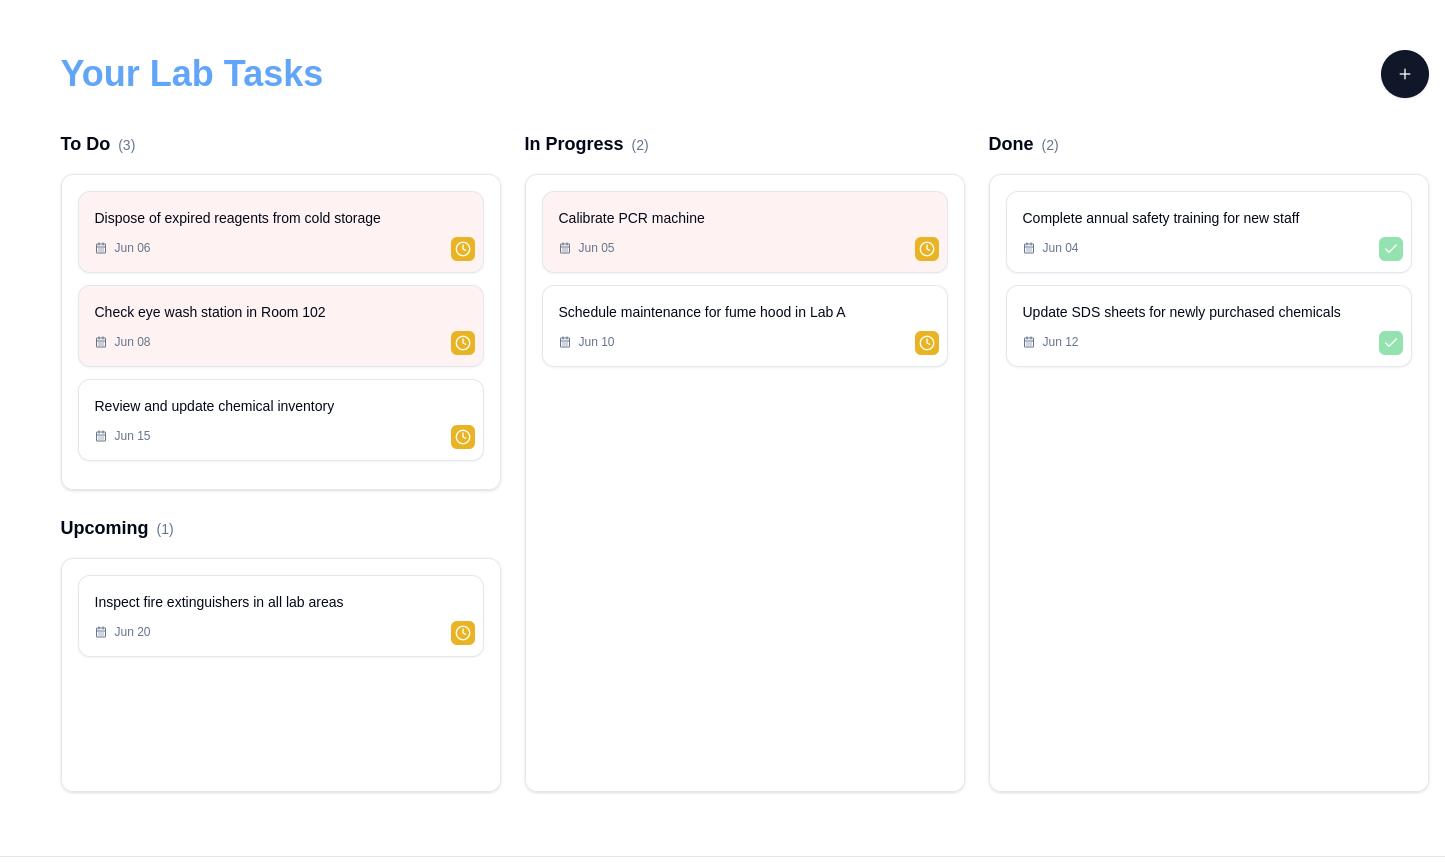This screenshot has height=863, width=1445.
Task: Click clock icon on Calibrate PCR machine card
Action: pos(926,249)
